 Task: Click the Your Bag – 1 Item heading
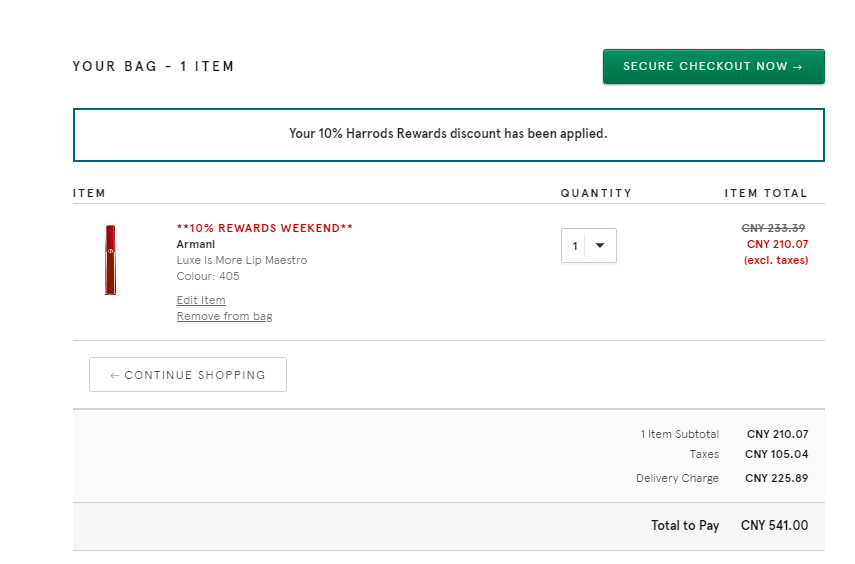[153, 67]
